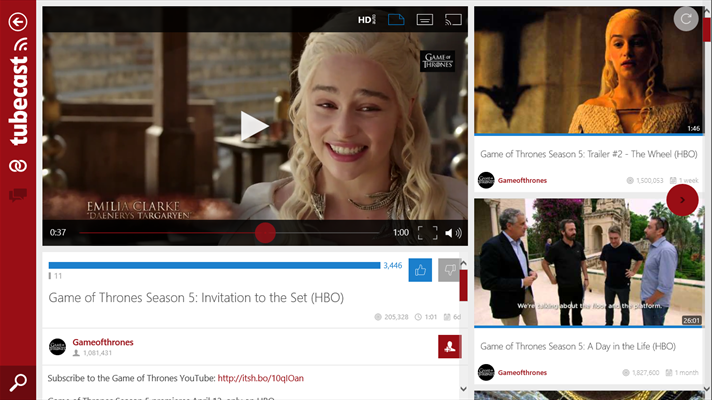Click the 1,827,600 views on Day in Life

click(x=641, y=373)
